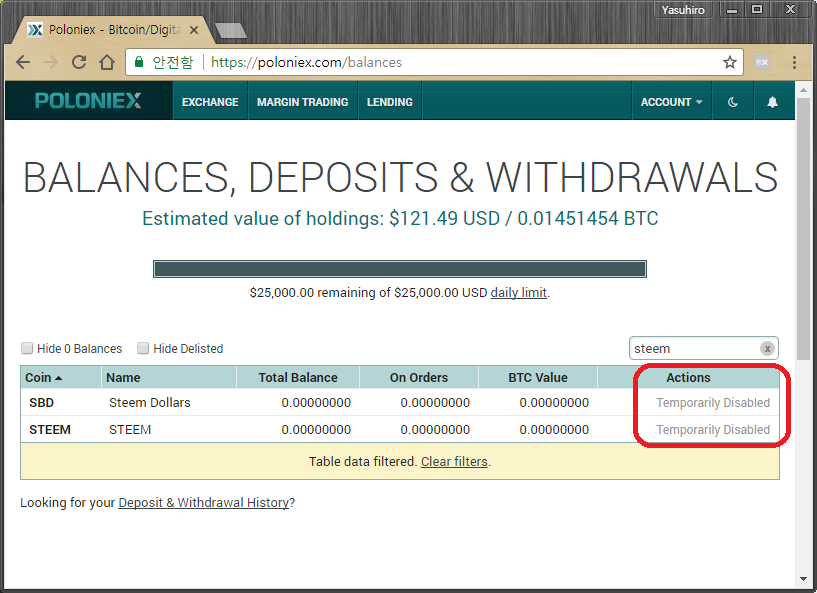Viewport: 817px width, 593px height.
Task: Click the browser forward arrow
Action: tap(51, 63)
